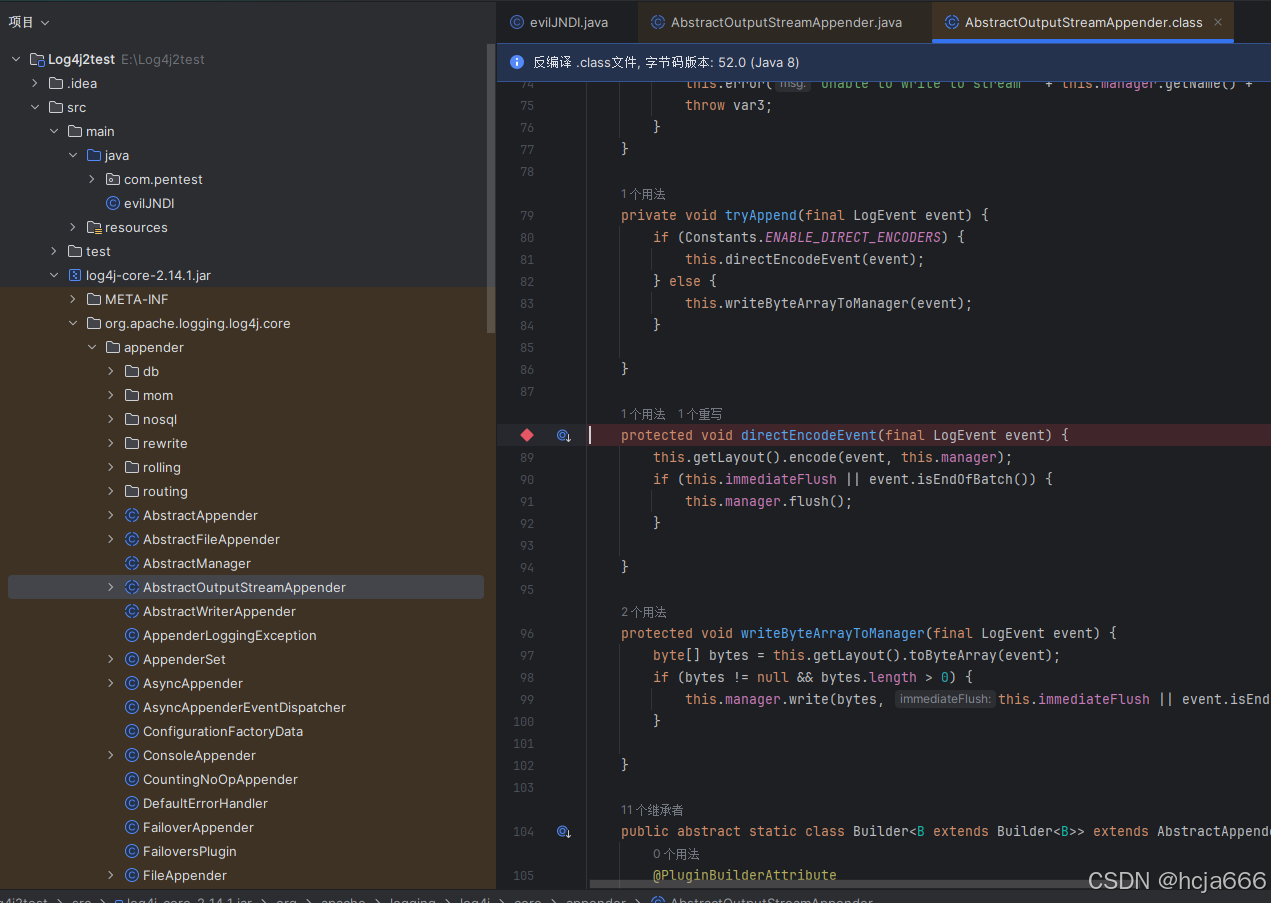This screenshot has width=1271, height=903.
Task: Collapse the java source folder
Action: (x=73, y=155)
